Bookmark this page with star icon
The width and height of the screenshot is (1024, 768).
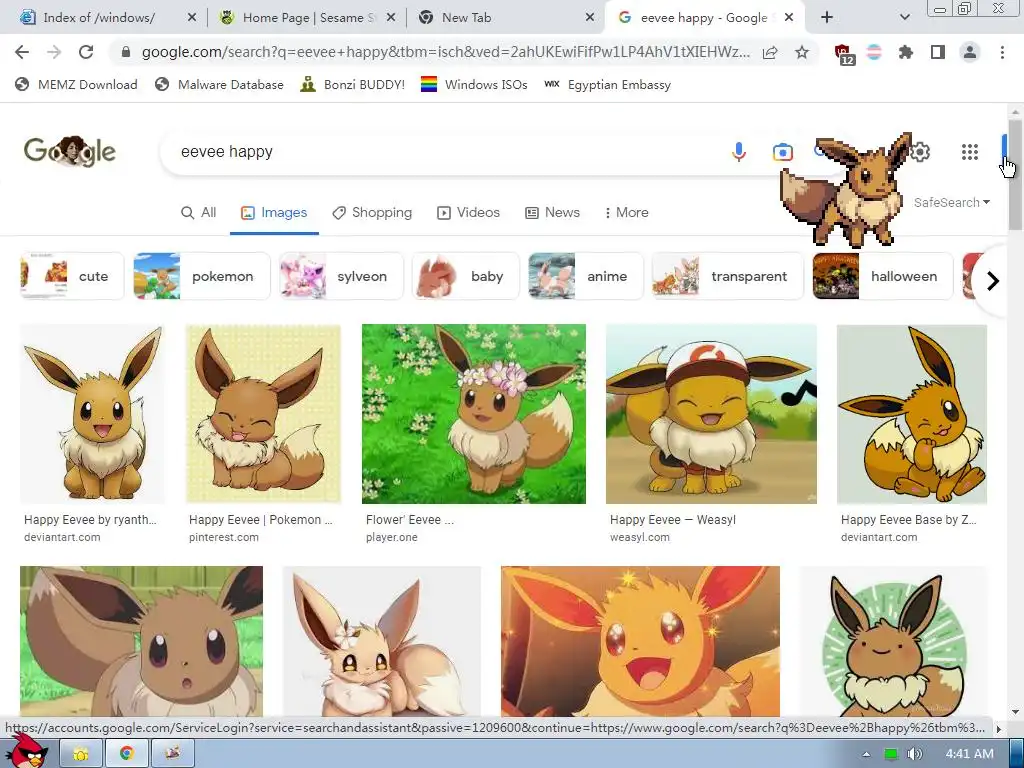pos(802,52)
